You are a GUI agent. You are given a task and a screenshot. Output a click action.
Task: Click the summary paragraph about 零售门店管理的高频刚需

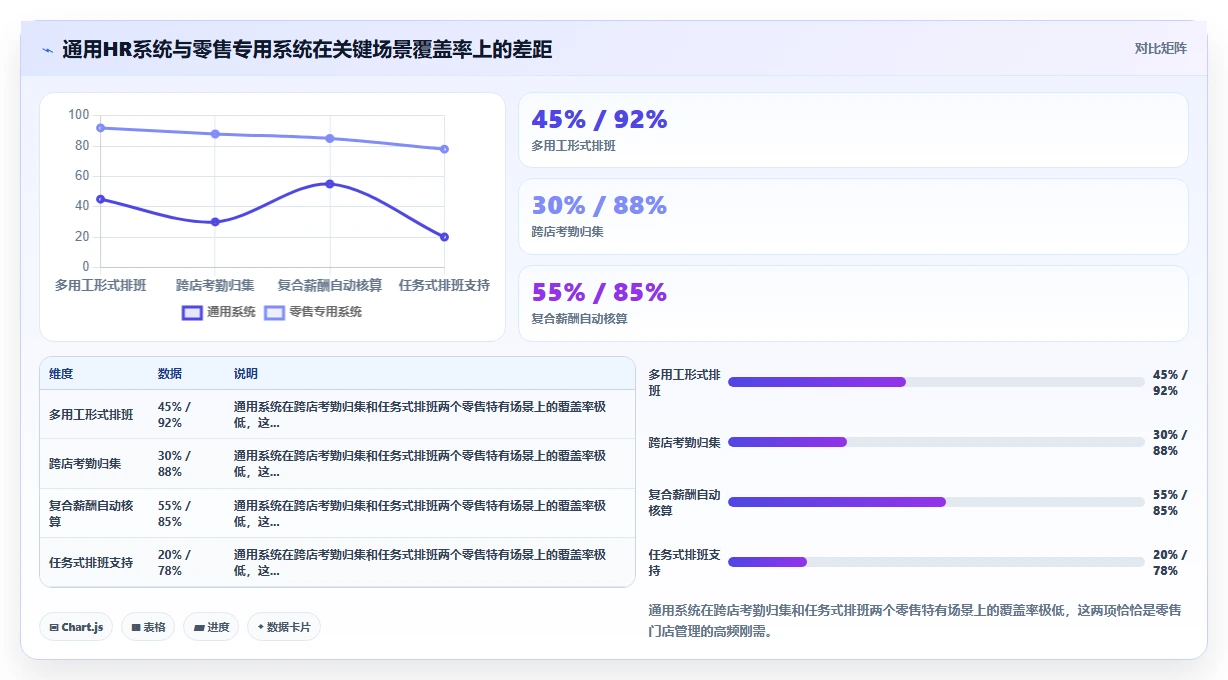915,621
